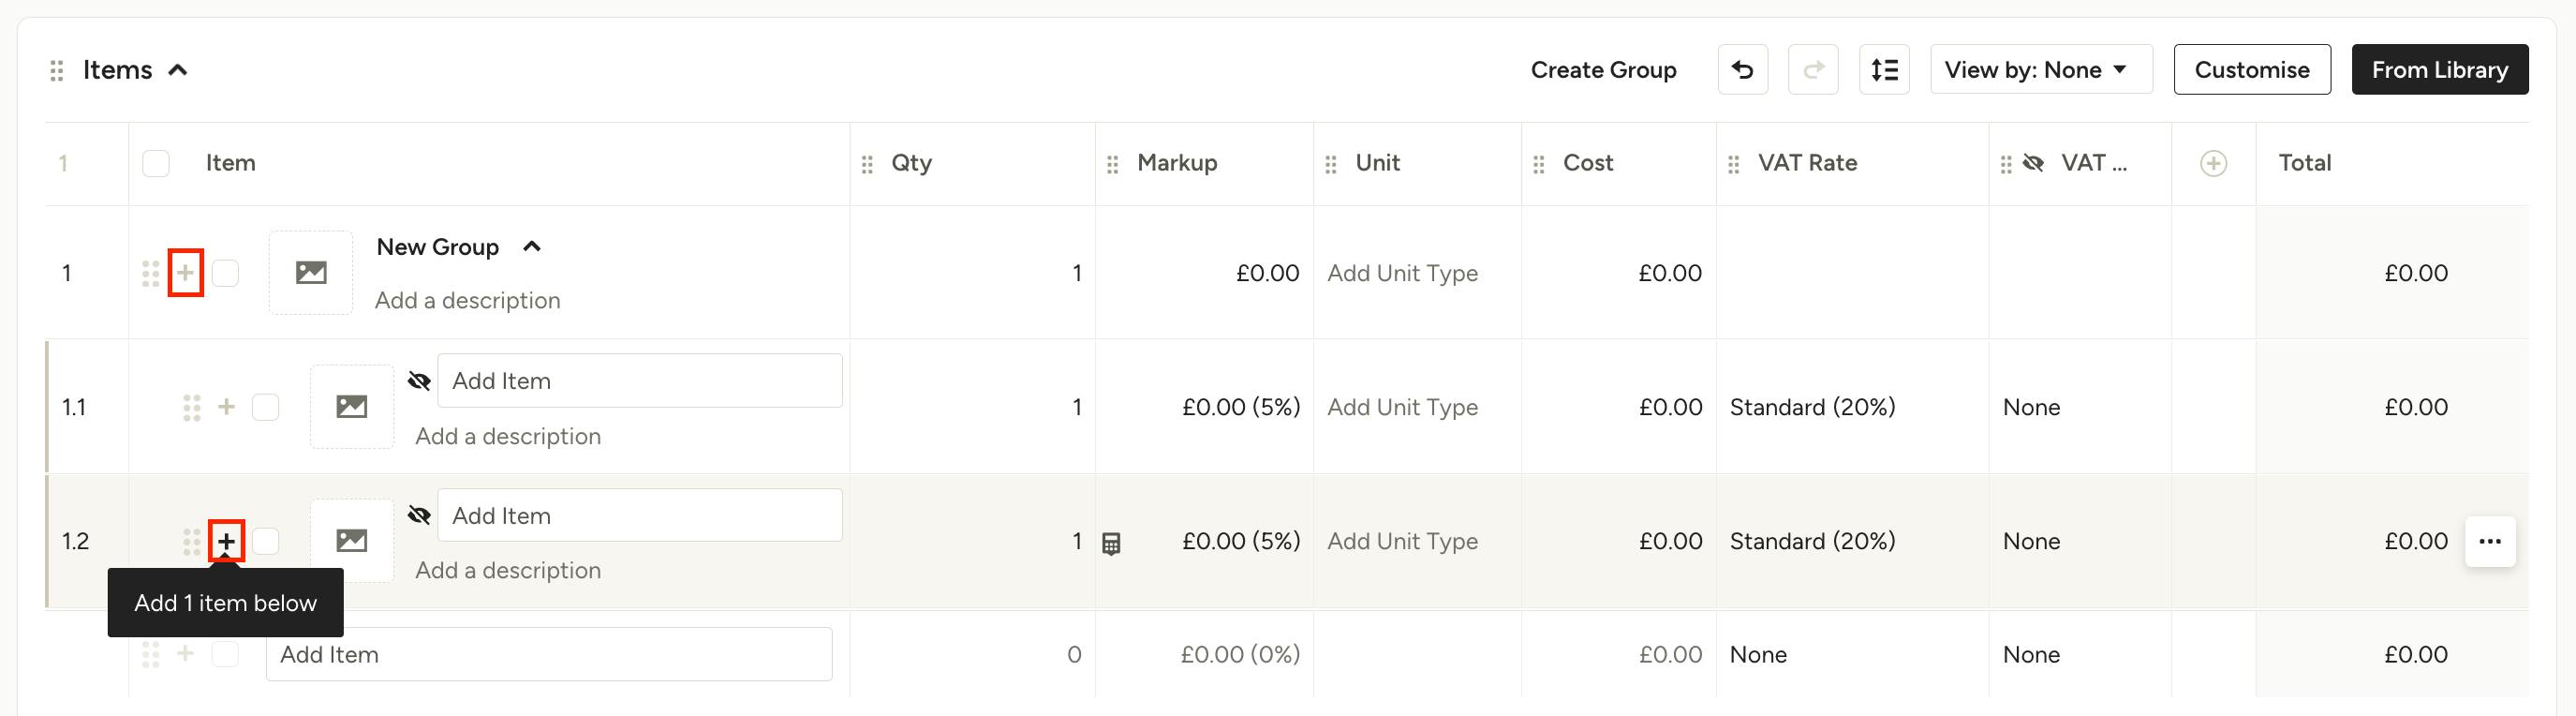Click the undo arrow button

point(1742,70)
